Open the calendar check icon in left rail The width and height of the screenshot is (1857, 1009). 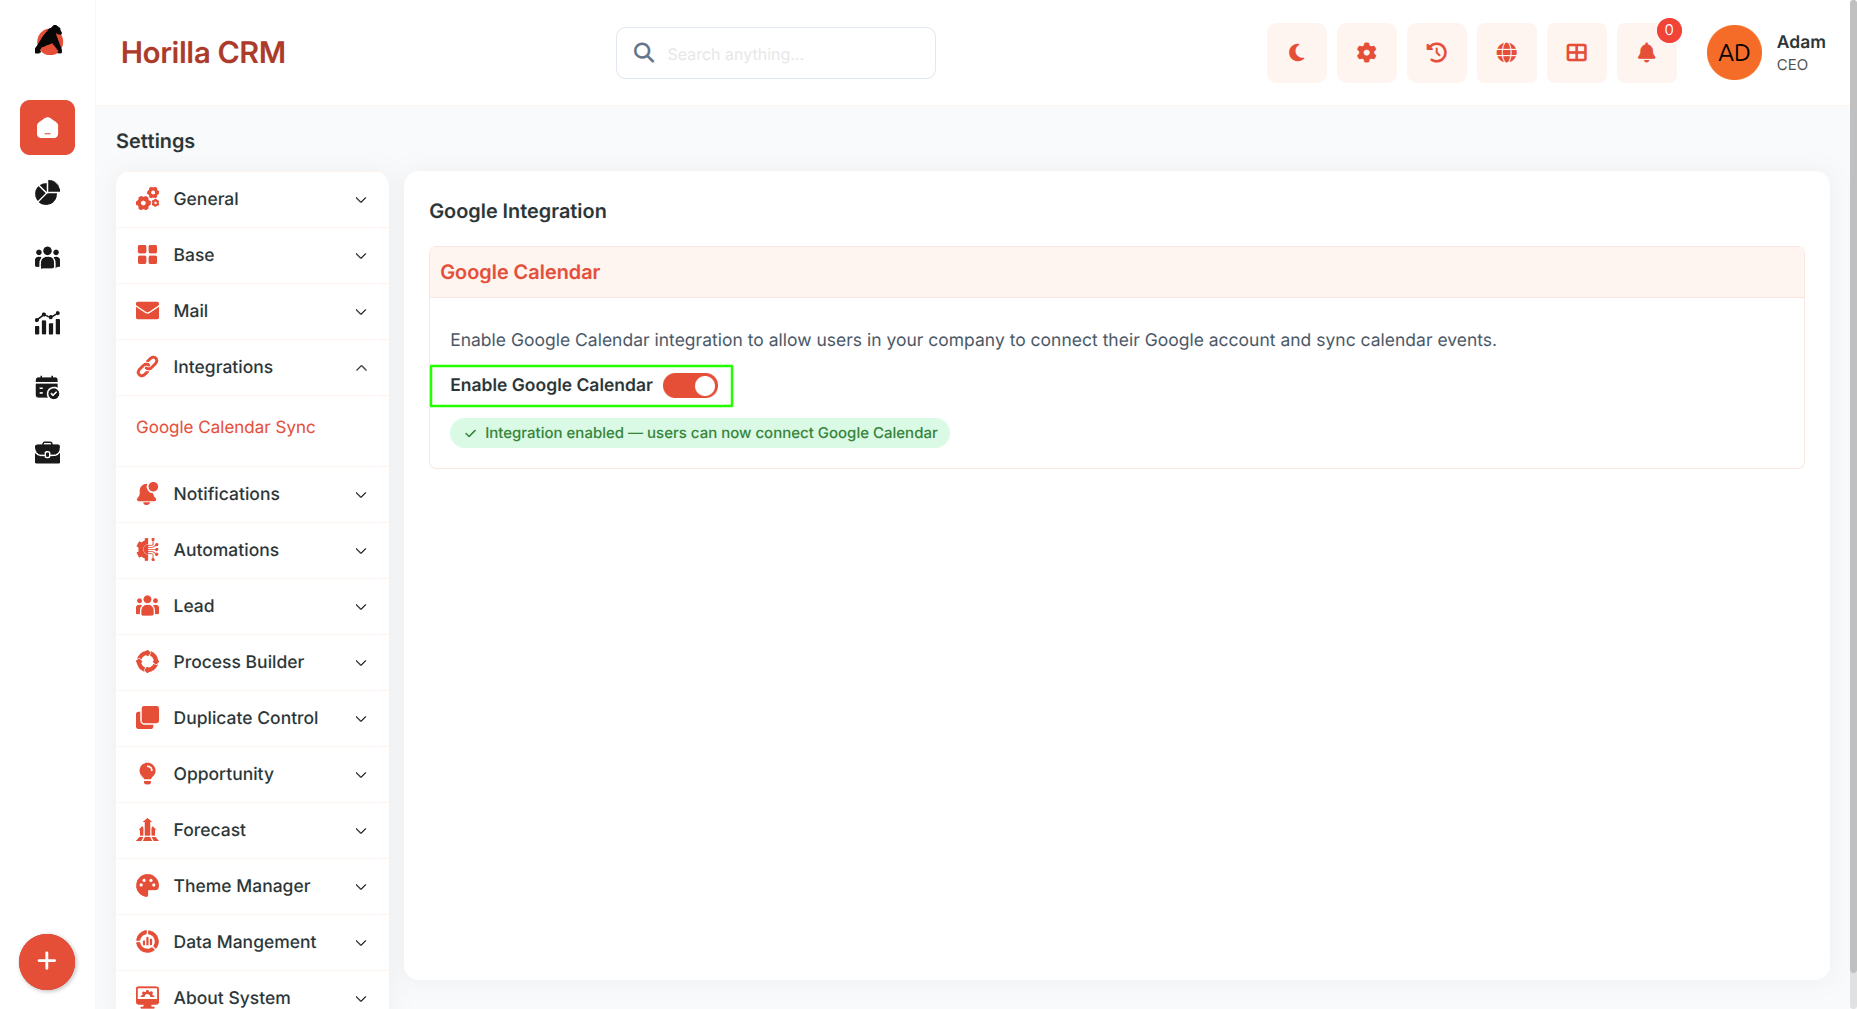(x=47, y=388)
